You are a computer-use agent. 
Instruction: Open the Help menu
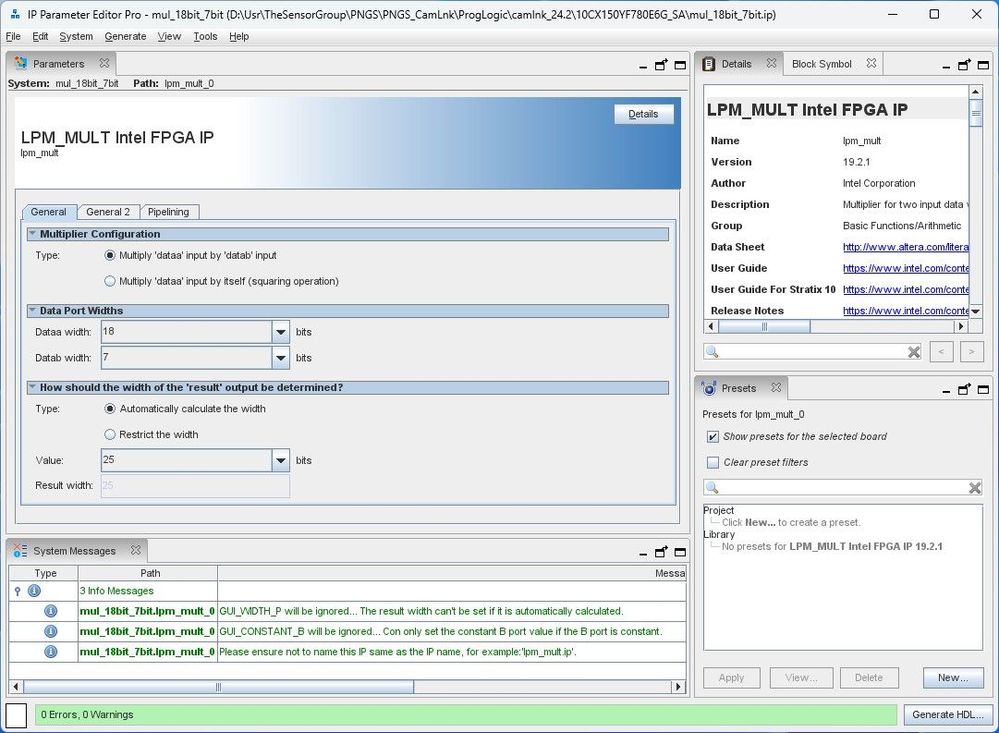pyautogui.click(x=239, y=36)
